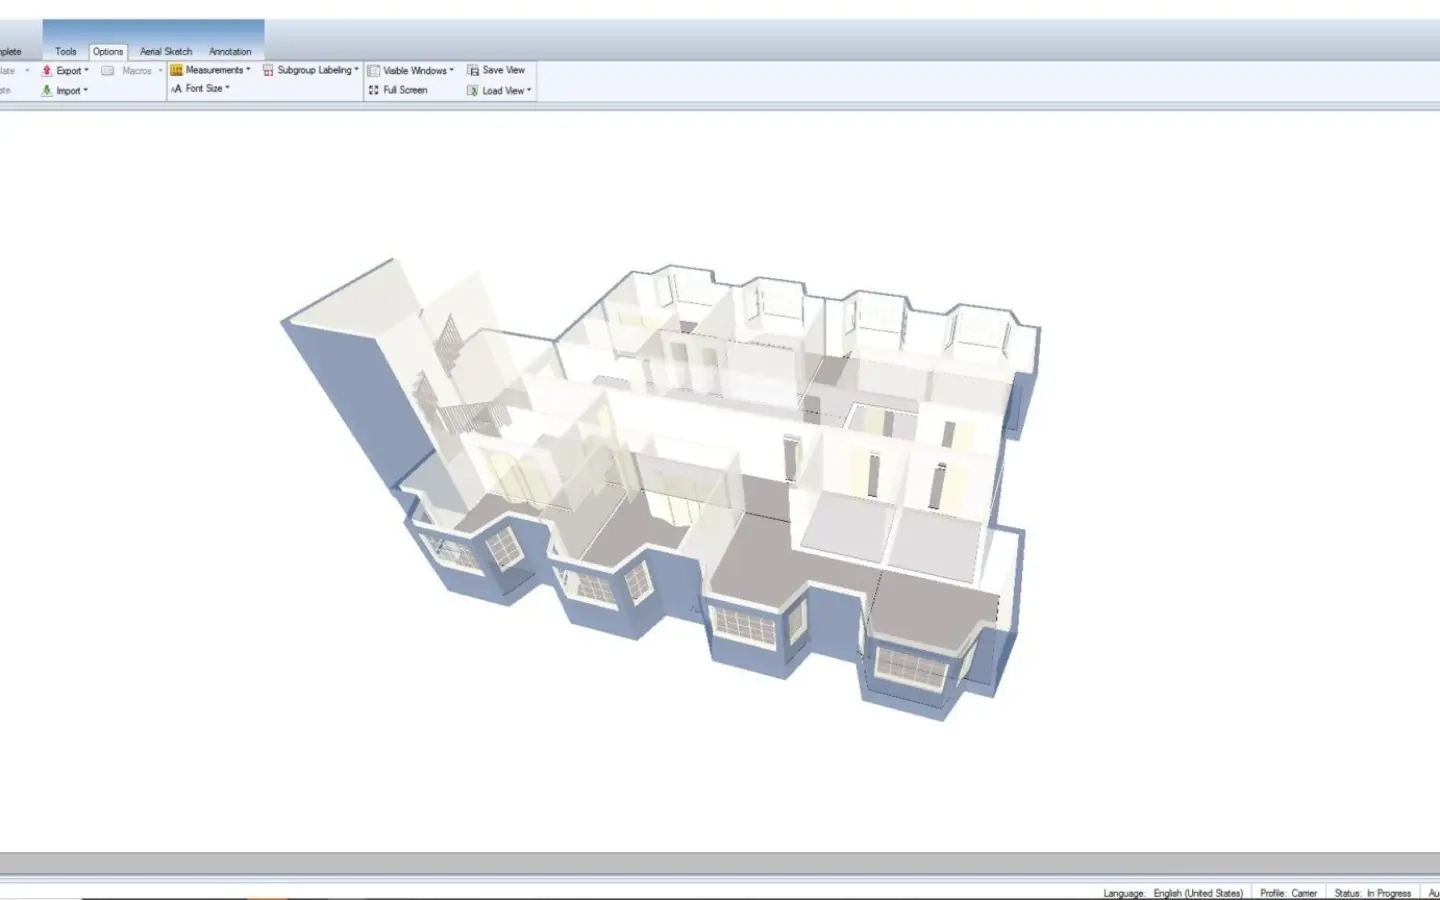Click the Measurements ruler icon
Viewport: 1440px width, 900px height.
(177, 71)
